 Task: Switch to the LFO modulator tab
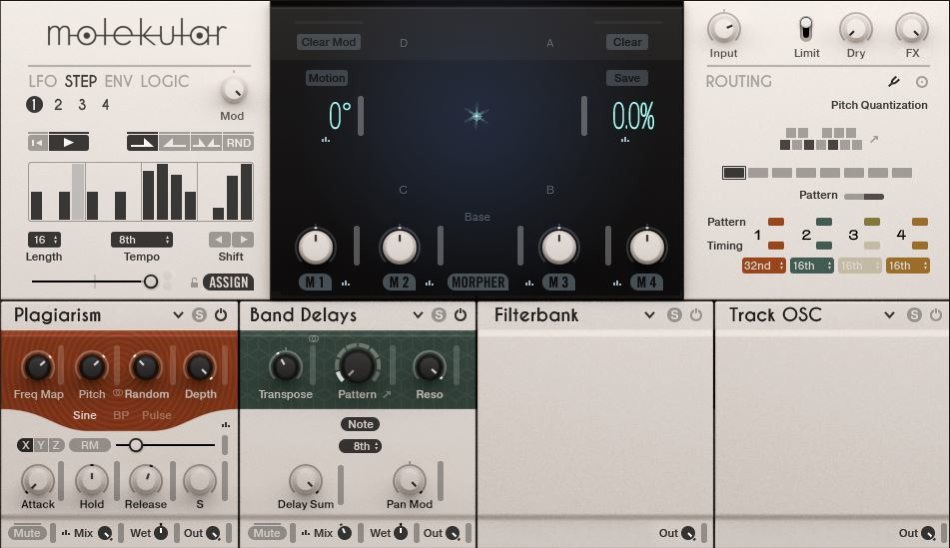click(x=43, y=81)
